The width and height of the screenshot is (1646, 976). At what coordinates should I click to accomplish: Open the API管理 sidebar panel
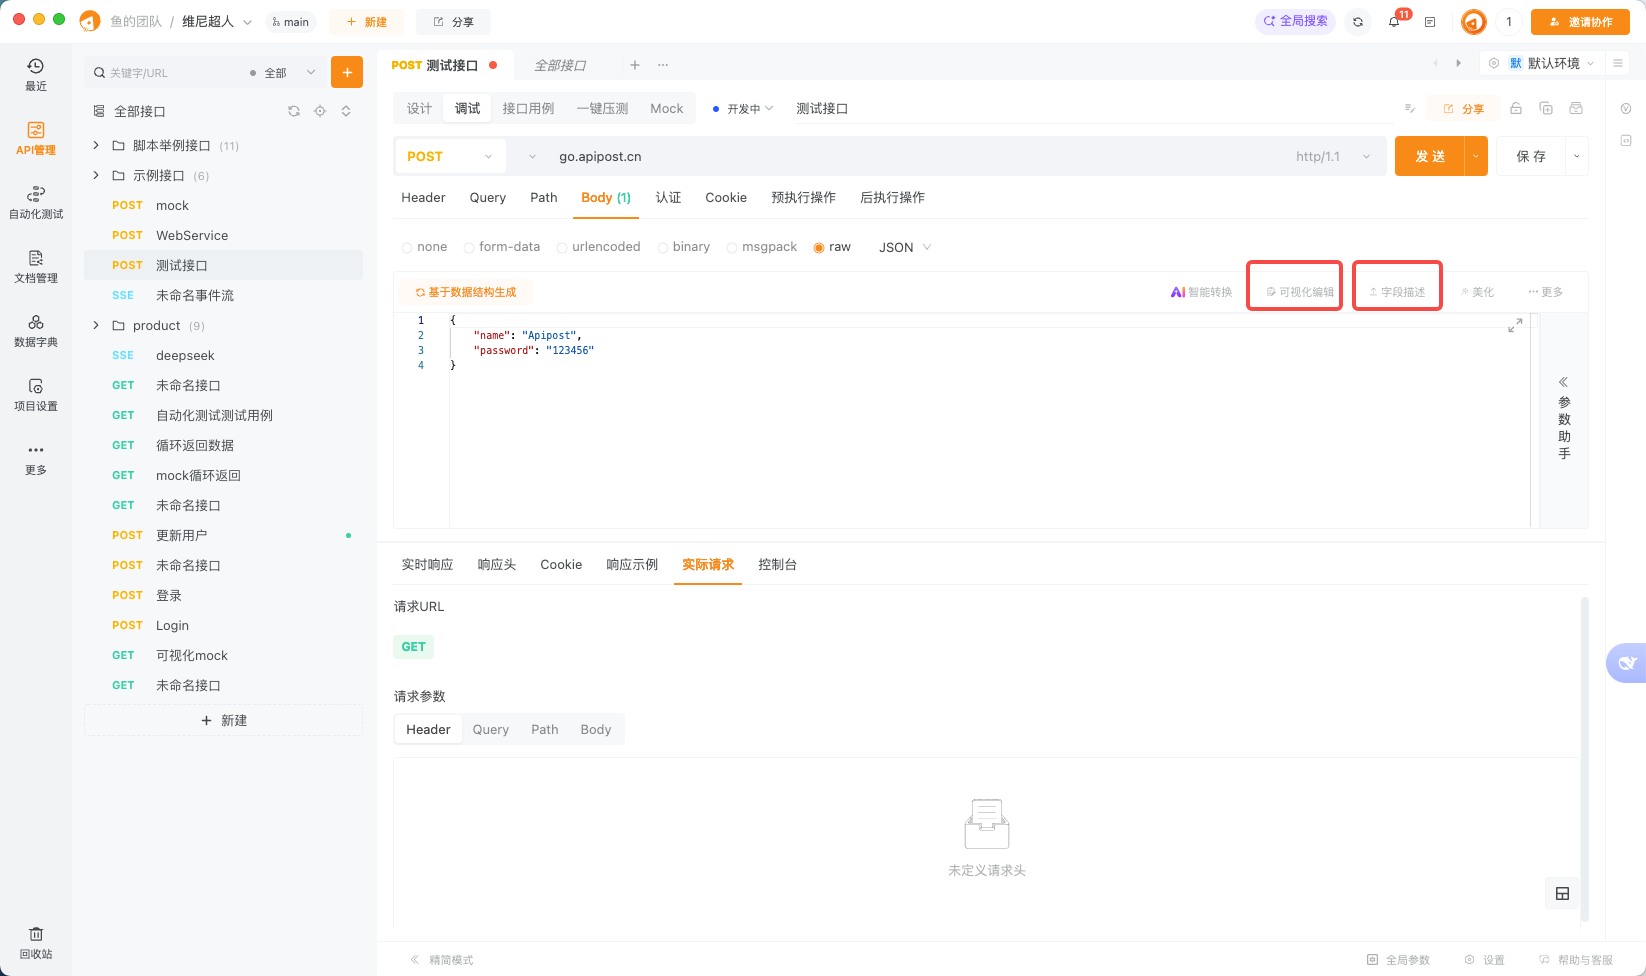tap(35, 140)
